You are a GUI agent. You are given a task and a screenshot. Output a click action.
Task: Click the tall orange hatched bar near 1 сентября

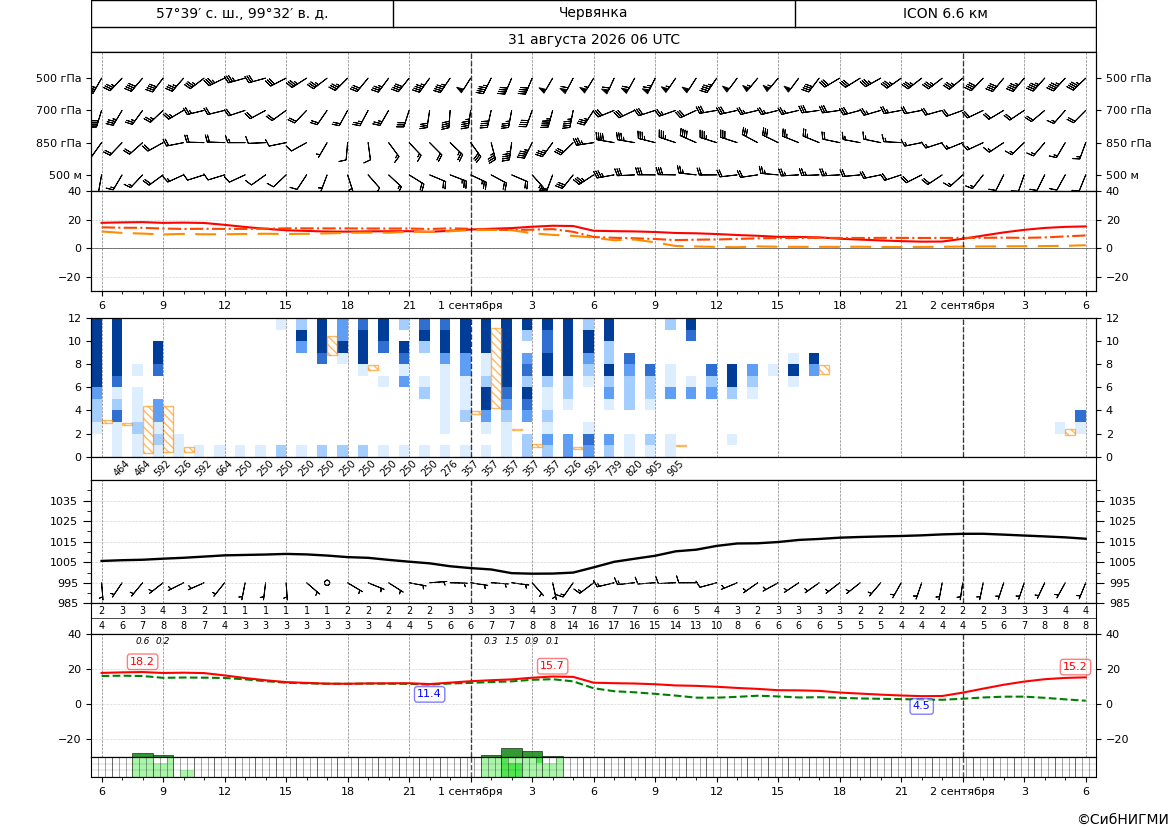click(496, 368)
